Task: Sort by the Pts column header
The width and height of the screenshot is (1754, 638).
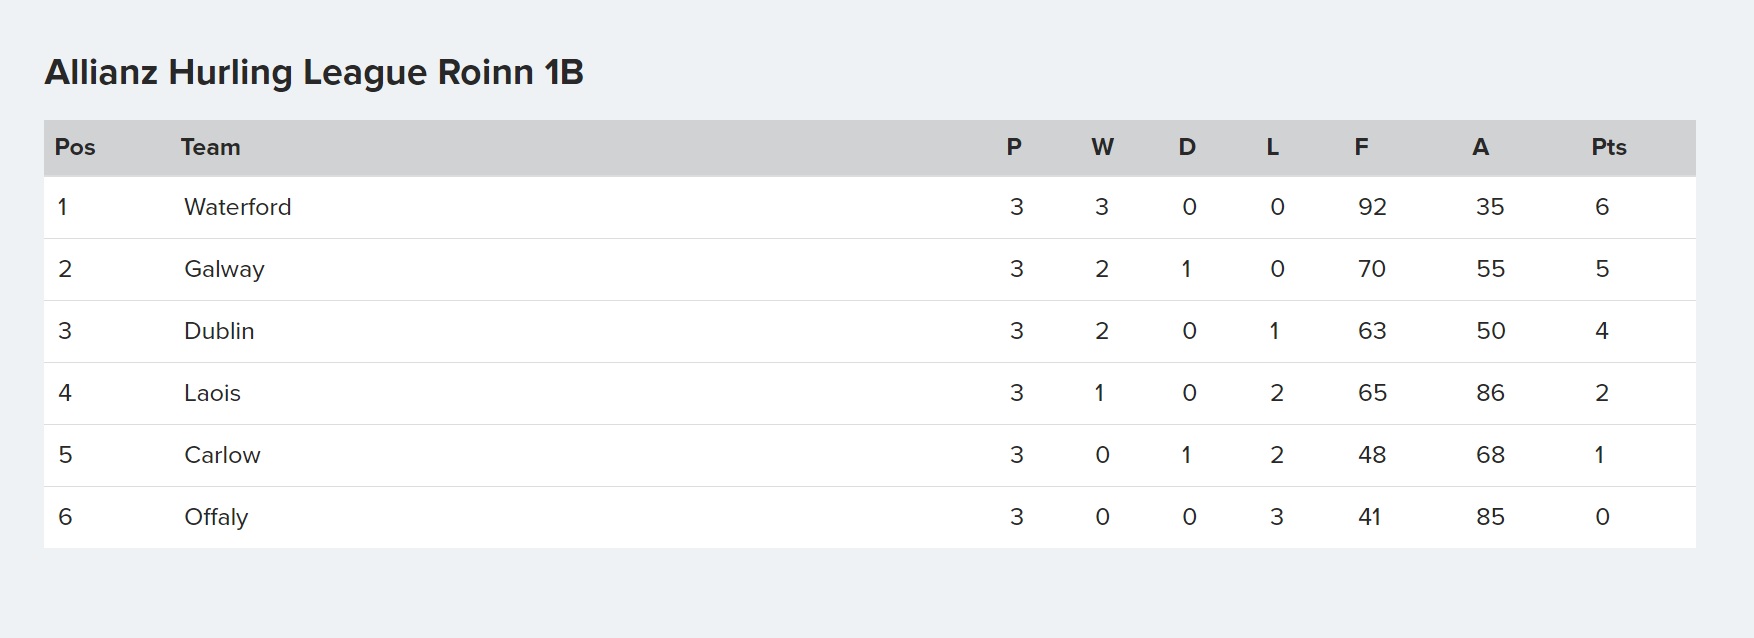Action: (x=1609, y=147)
